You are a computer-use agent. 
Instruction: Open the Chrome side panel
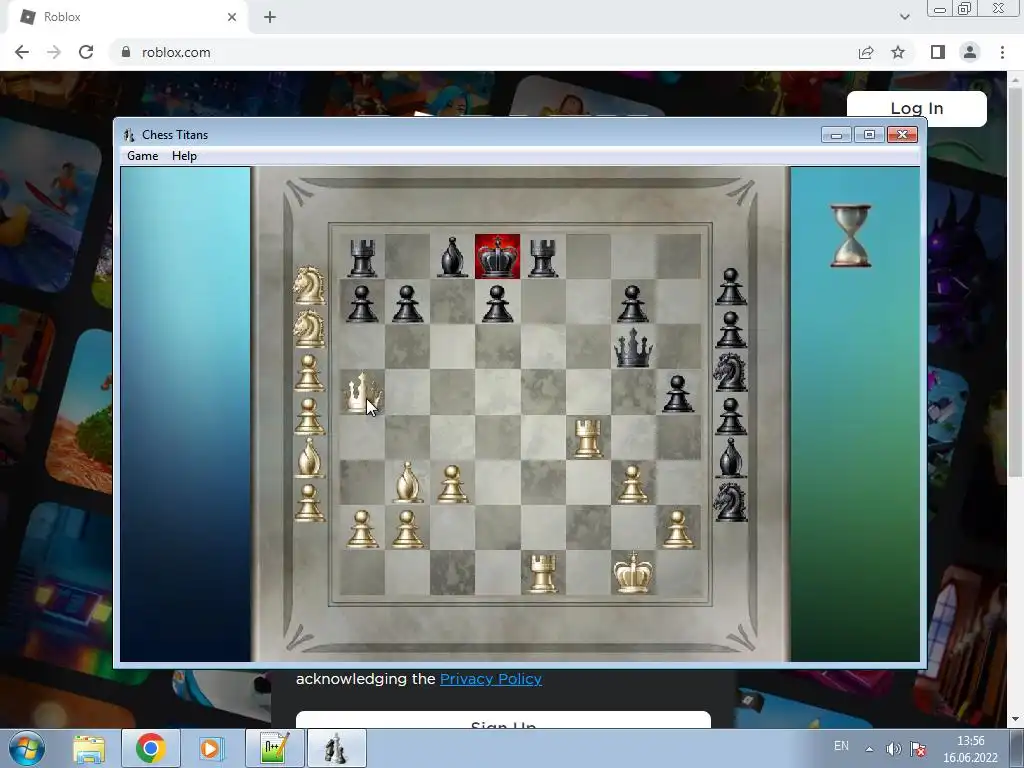(938, 52)
